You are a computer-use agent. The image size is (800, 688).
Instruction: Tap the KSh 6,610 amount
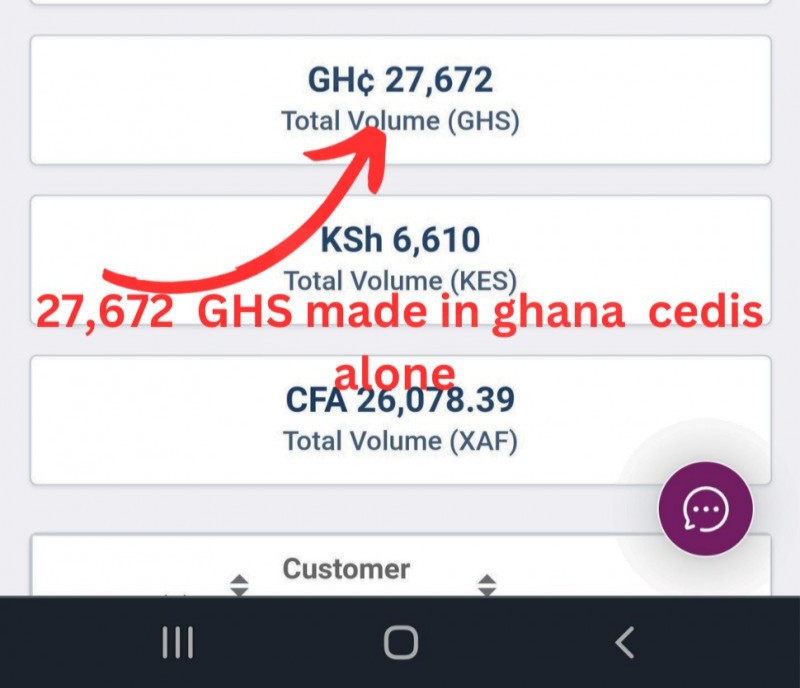point(401,240)
